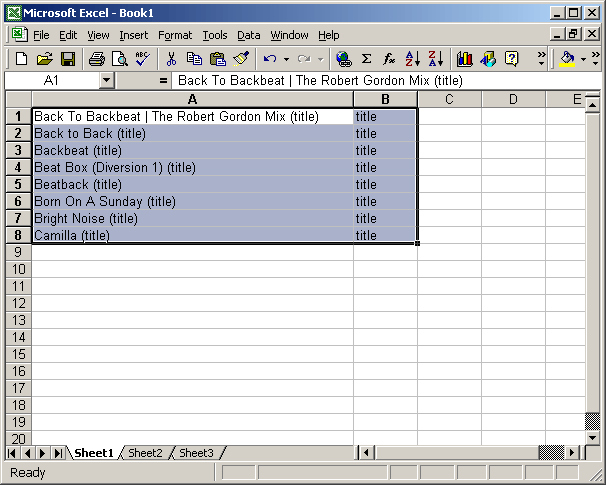Select cell 'Beat Box (Diversion 1) (title)'
The height and width of the screenshot is (485, 606).
192,167
